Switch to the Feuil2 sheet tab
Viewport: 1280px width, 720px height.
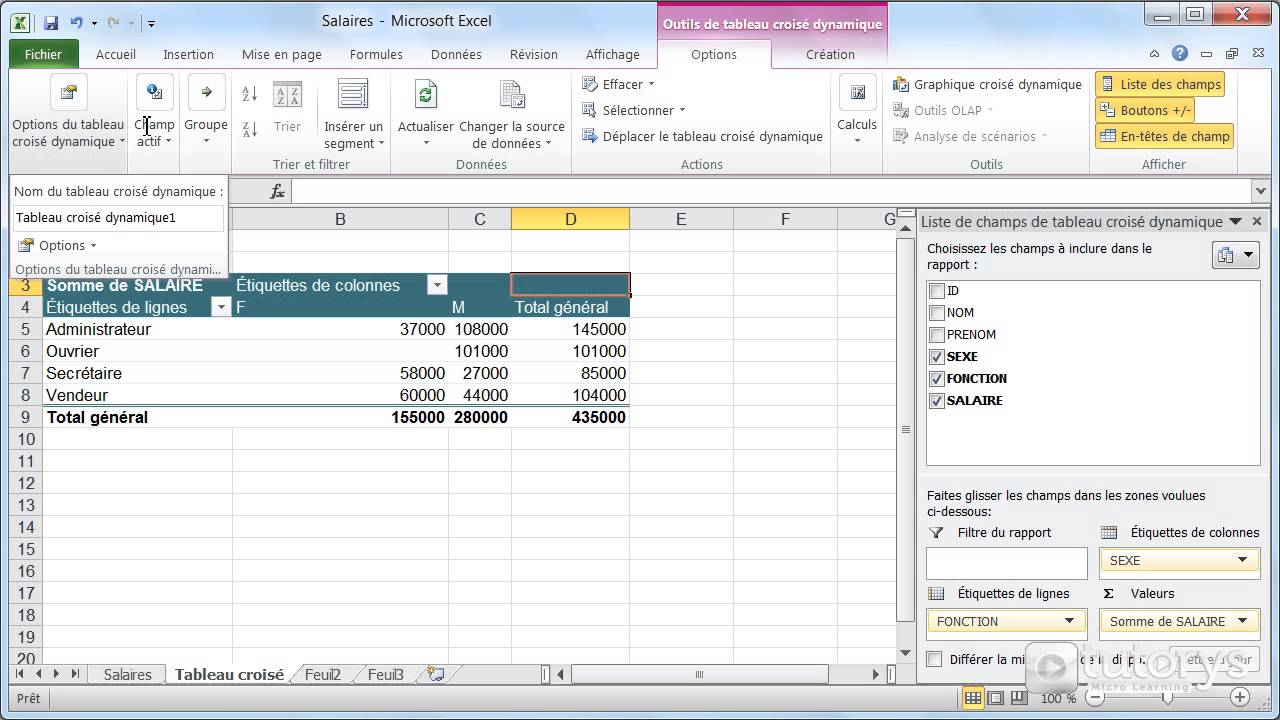click(x=323, y=675)
